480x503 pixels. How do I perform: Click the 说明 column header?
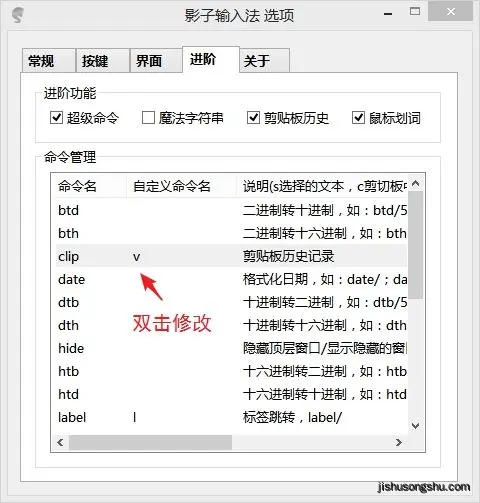coord(322,186)
